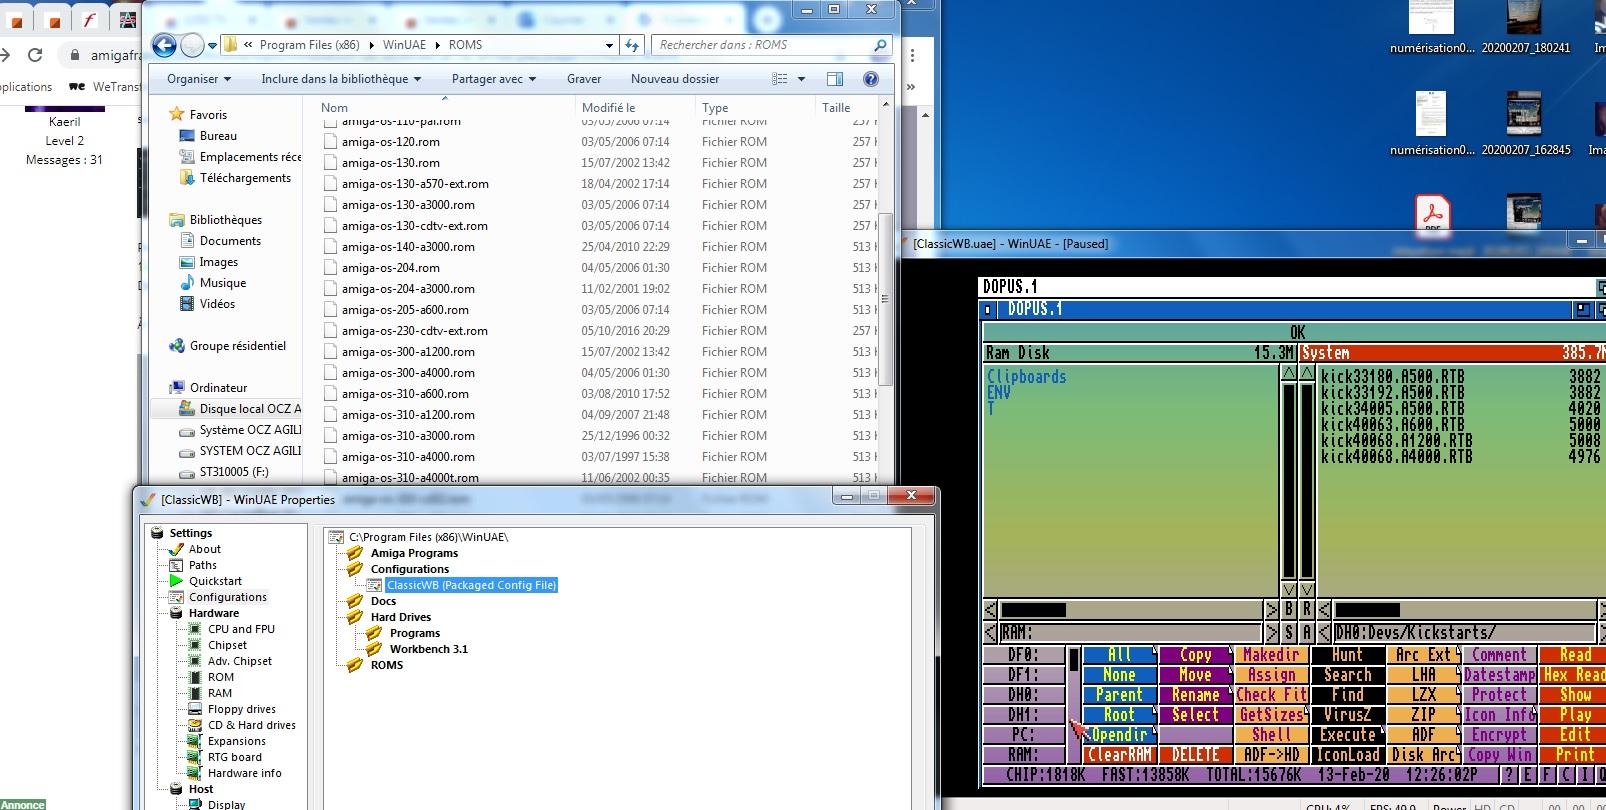
Task: Click the Explorer file list vertical scrollbar
Action: tap(885, 299)
